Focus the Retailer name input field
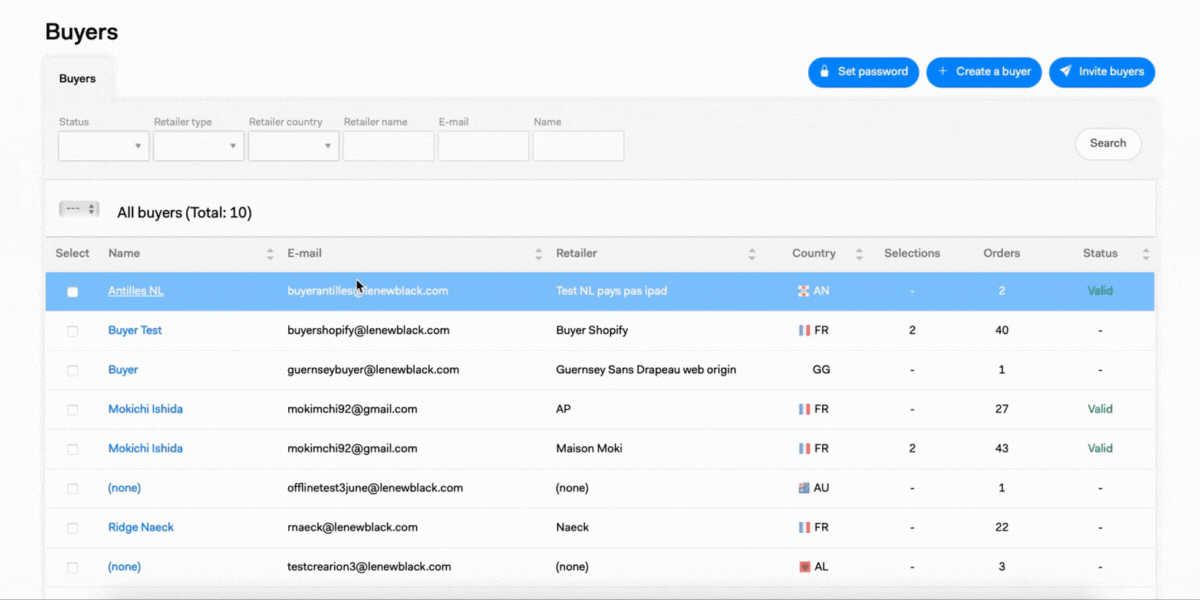 tap(389, 146)
